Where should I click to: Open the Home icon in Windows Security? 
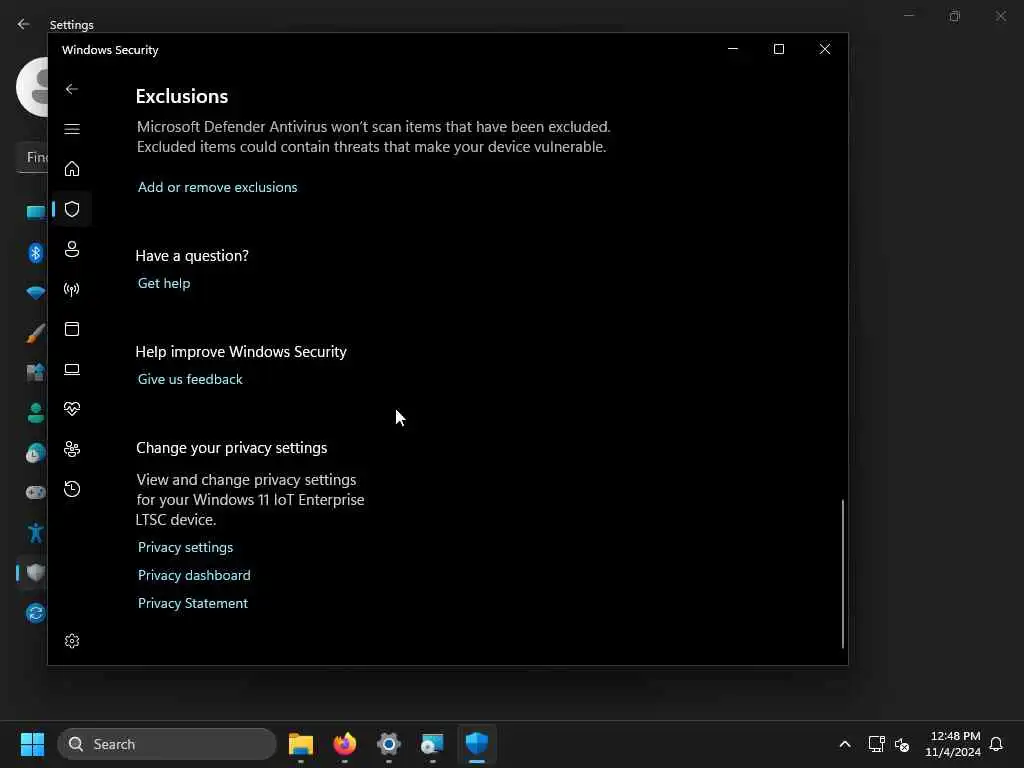72,168
